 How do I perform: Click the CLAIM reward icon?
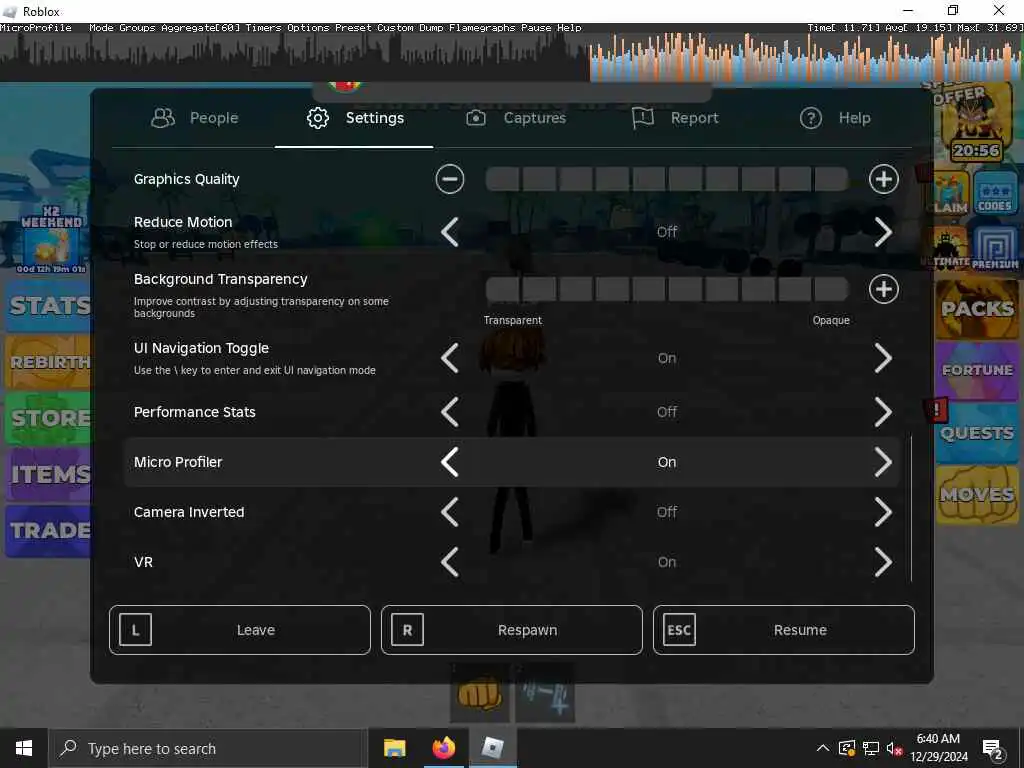[951, 194]
